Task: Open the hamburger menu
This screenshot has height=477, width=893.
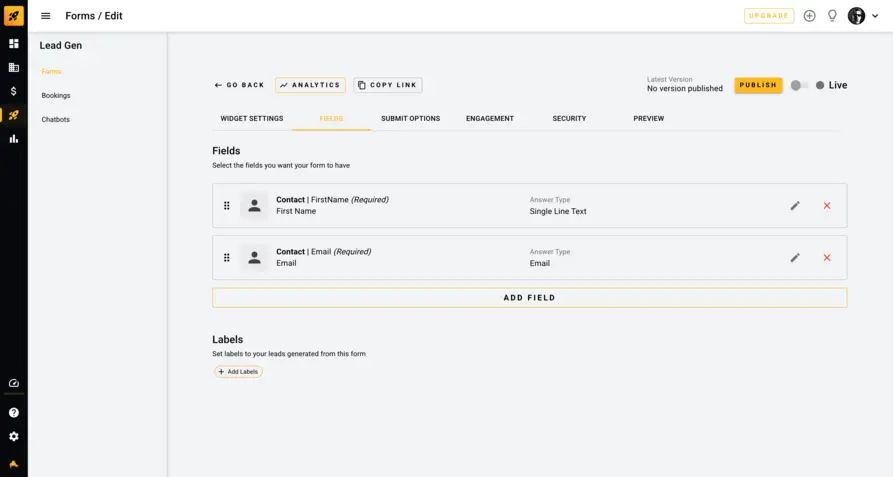Action: pyautogui.click(x=46, y=16)
